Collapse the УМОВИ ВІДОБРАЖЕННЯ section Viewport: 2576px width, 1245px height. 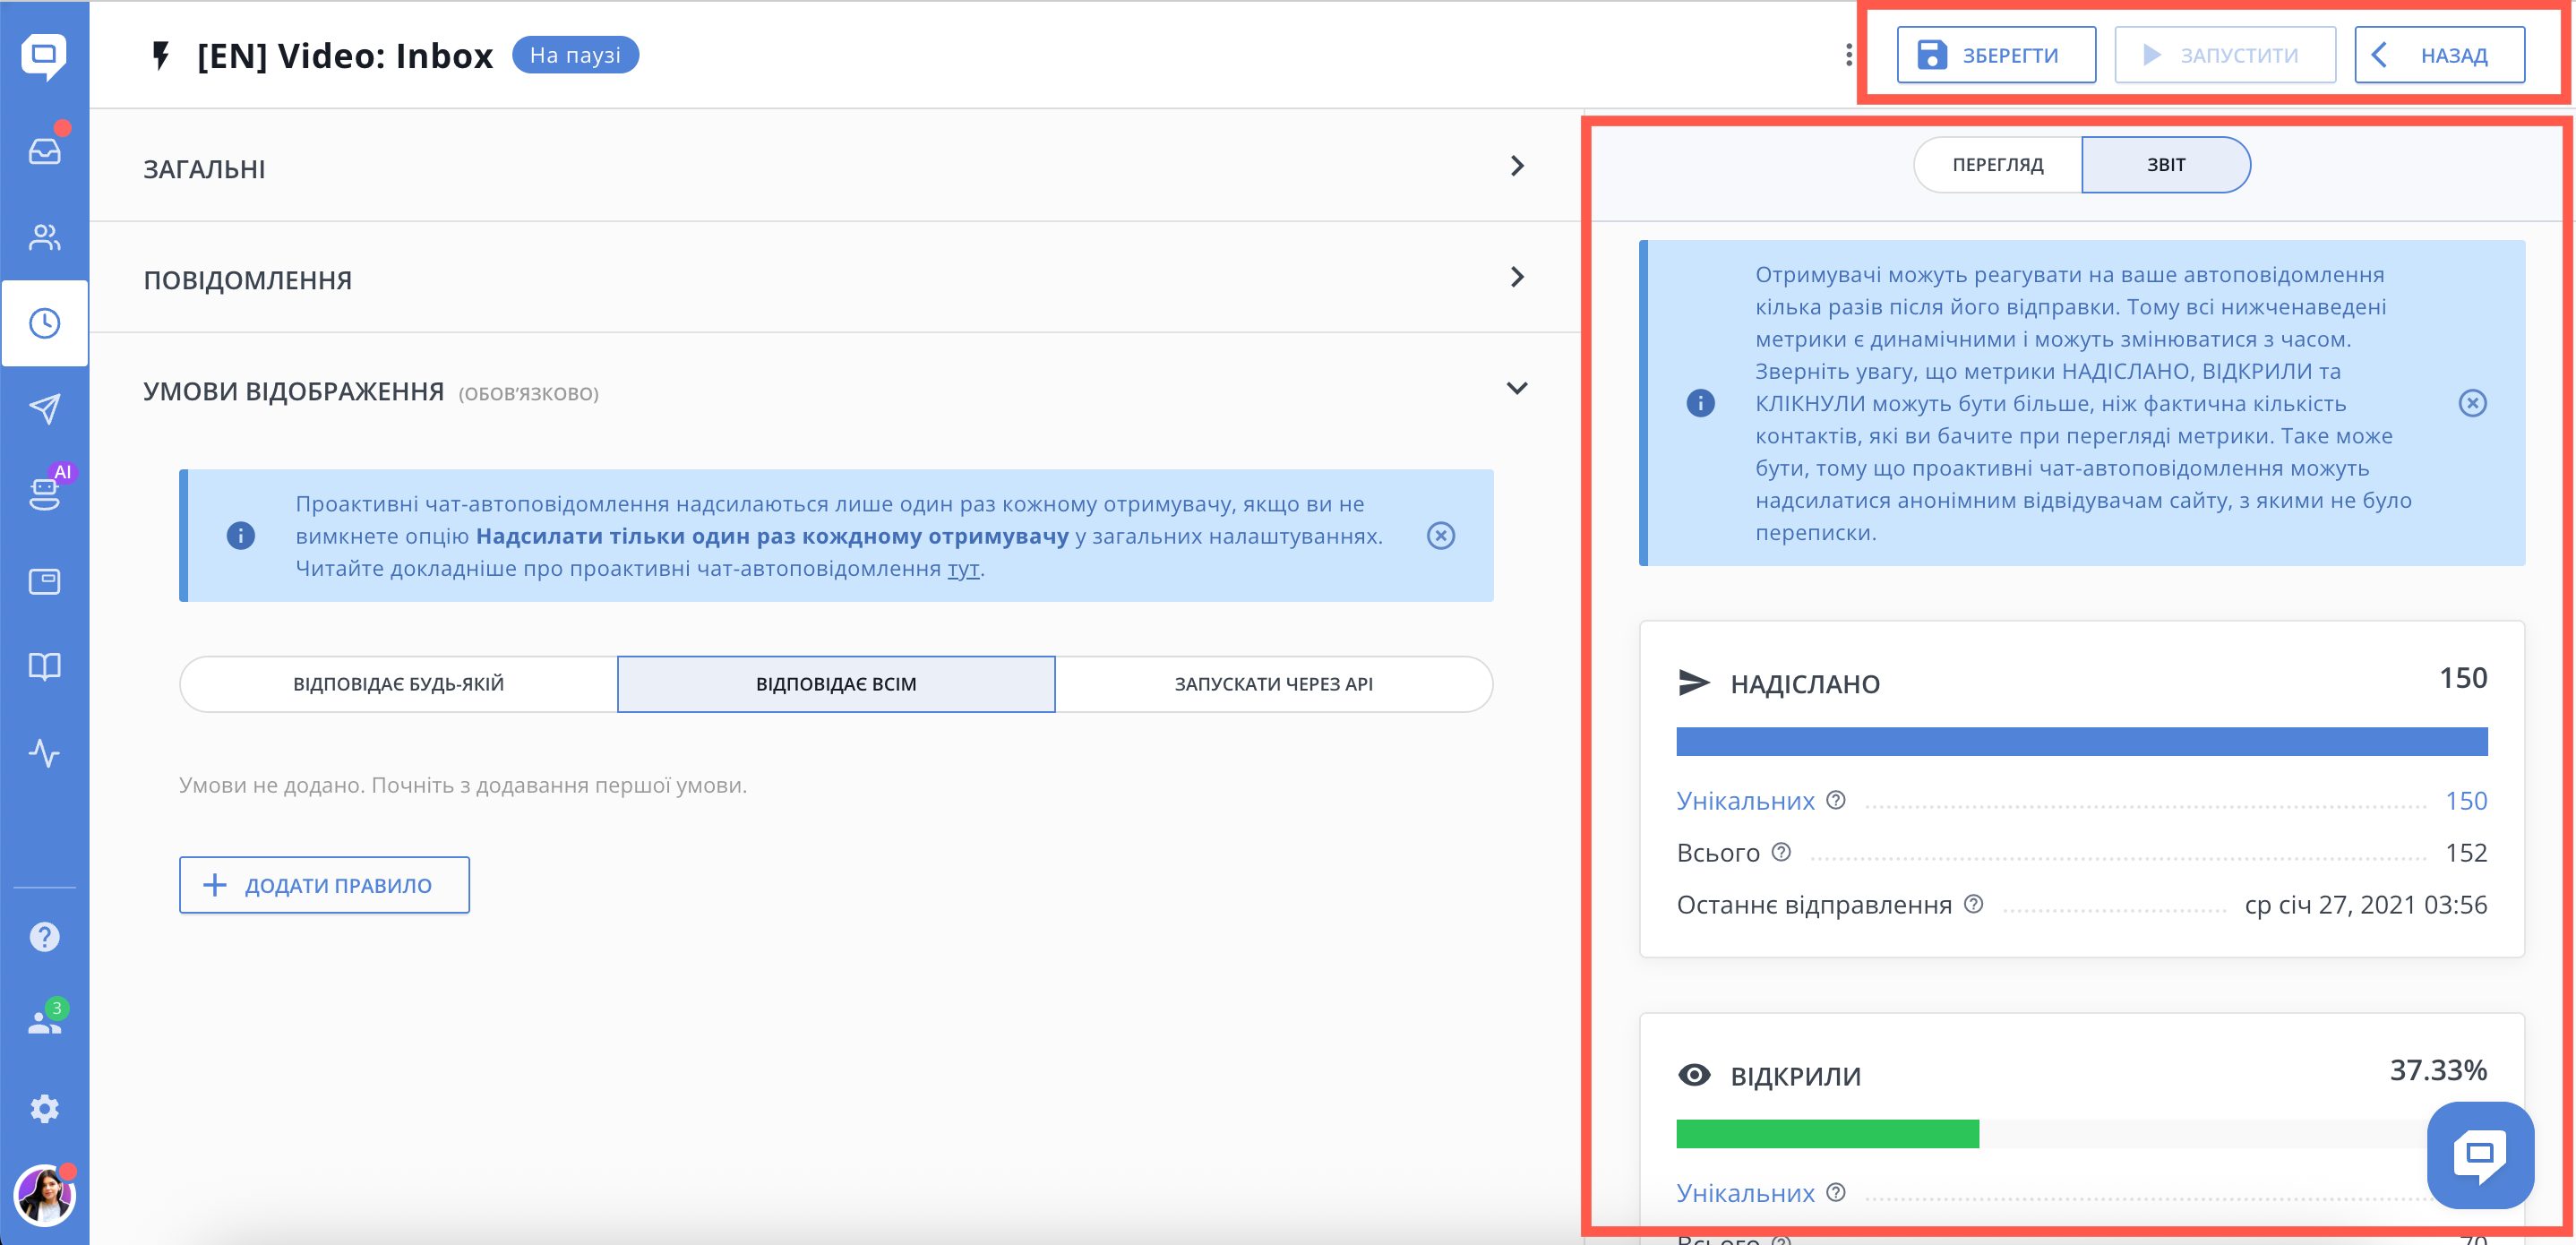tap(836, 389)
